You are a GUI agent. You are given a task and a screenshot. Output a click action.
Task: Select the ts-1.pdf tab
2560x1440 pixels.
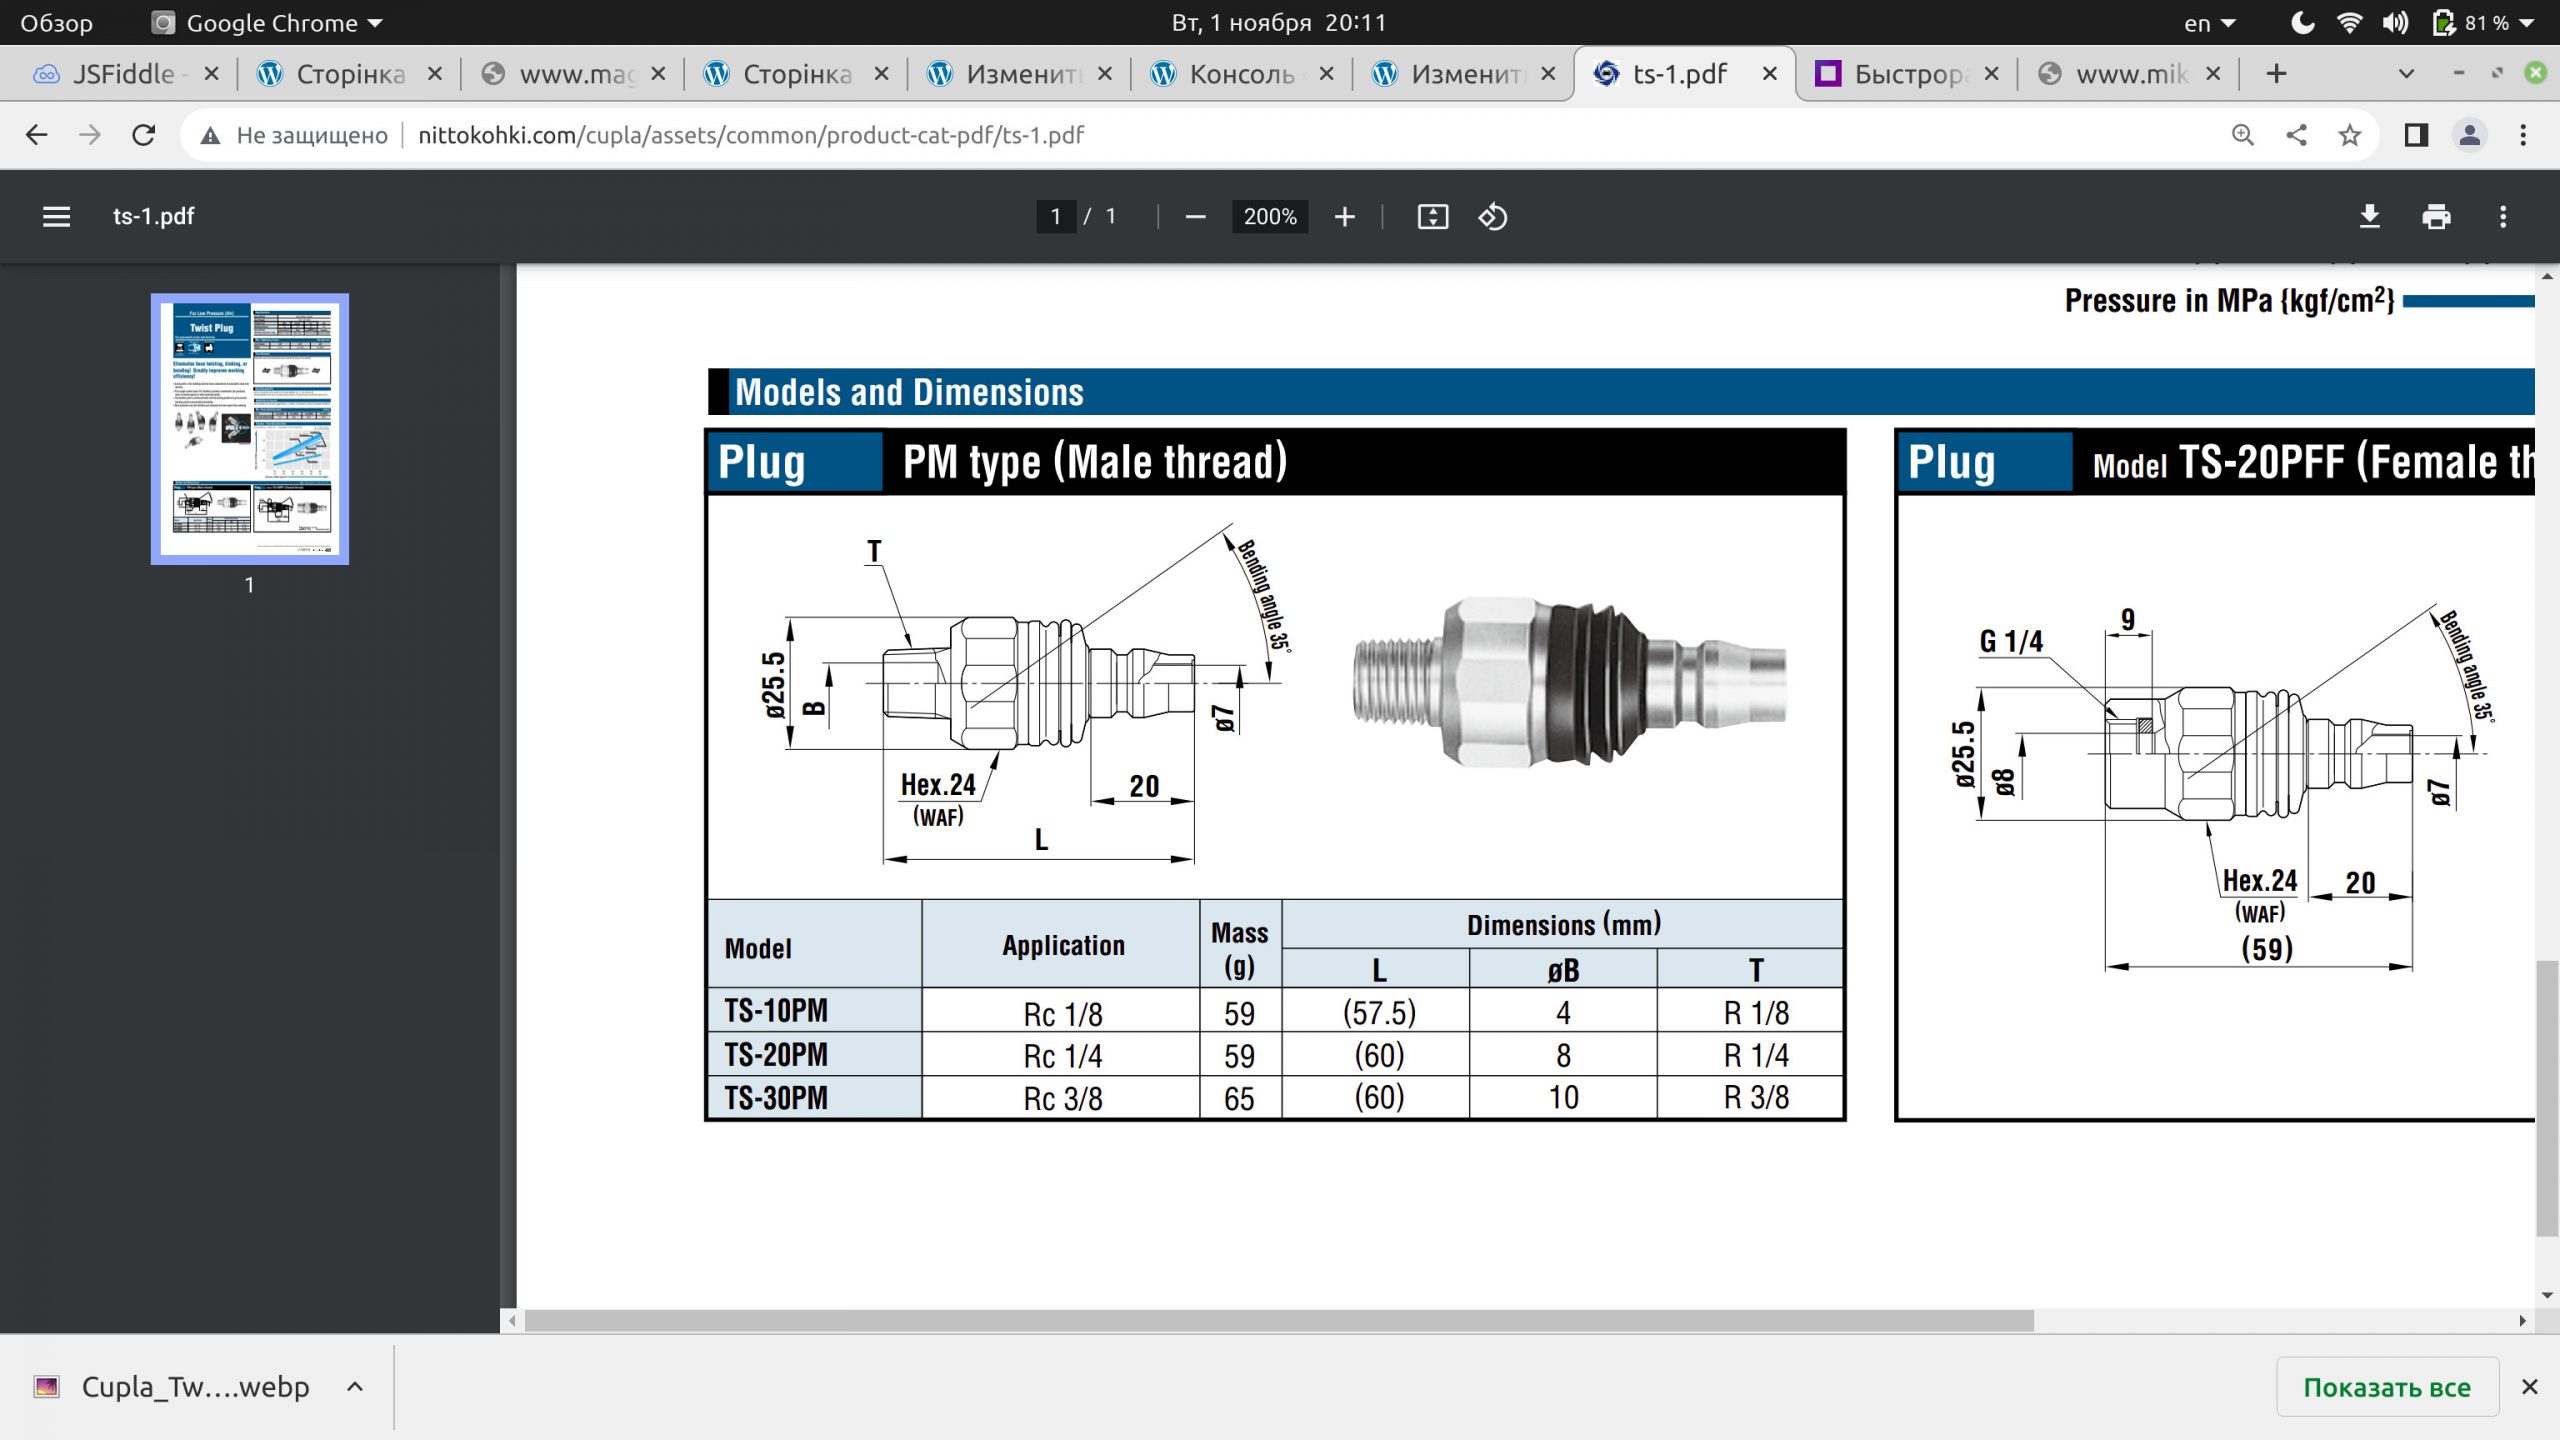tap(1680, 74)
